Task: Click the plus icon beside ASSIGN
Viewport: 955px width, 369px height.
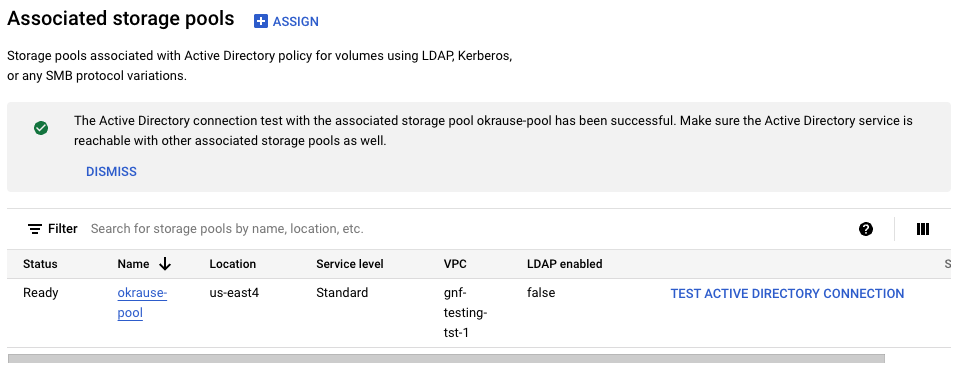Action: 261,21
